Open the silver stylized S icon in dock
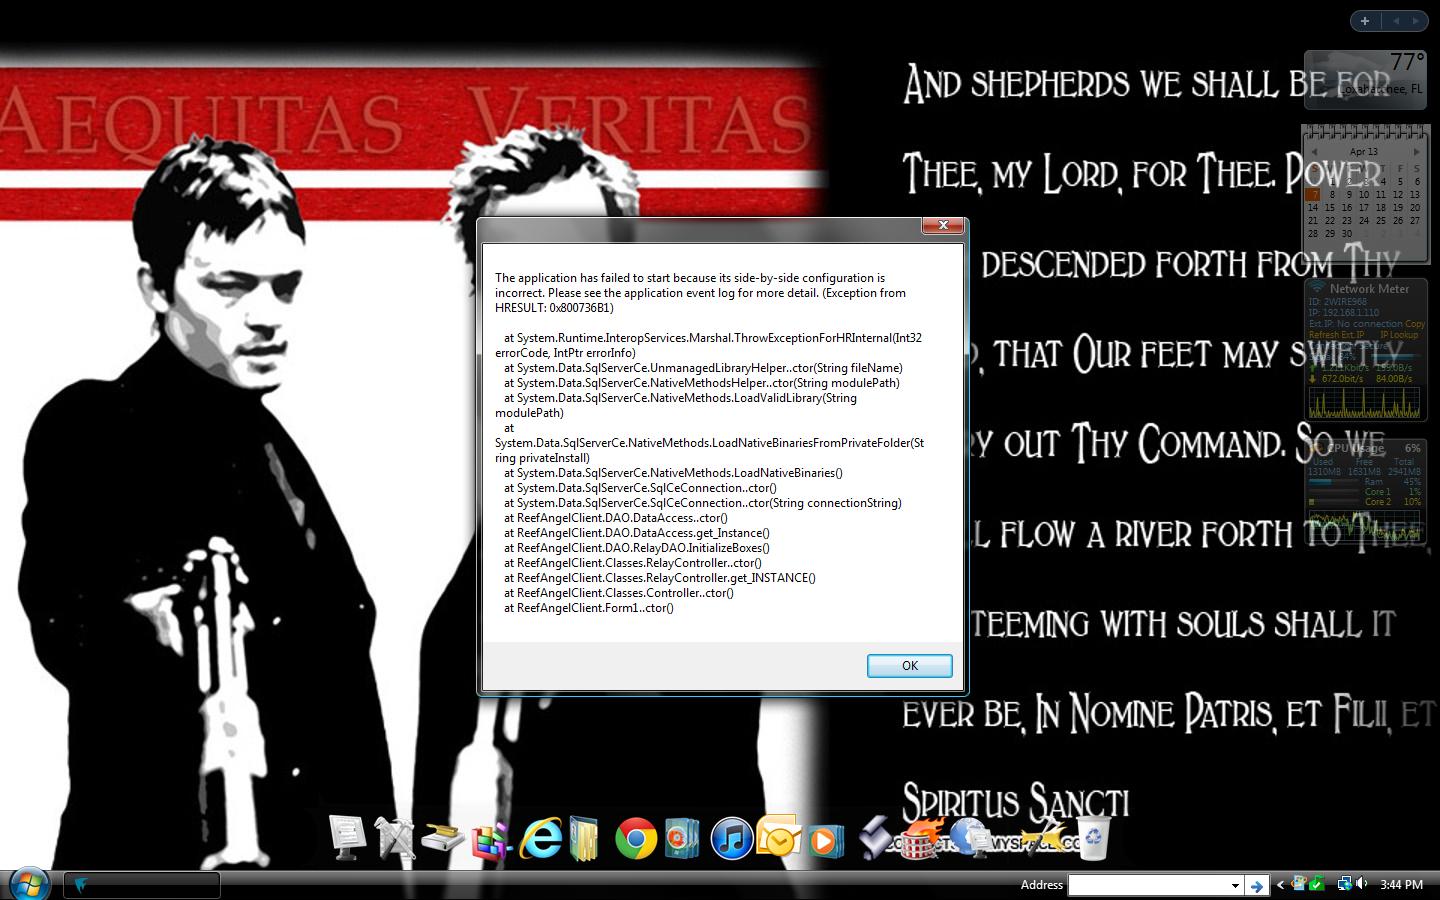Screen dimensions: 1440x900 [x=876, y=838]
